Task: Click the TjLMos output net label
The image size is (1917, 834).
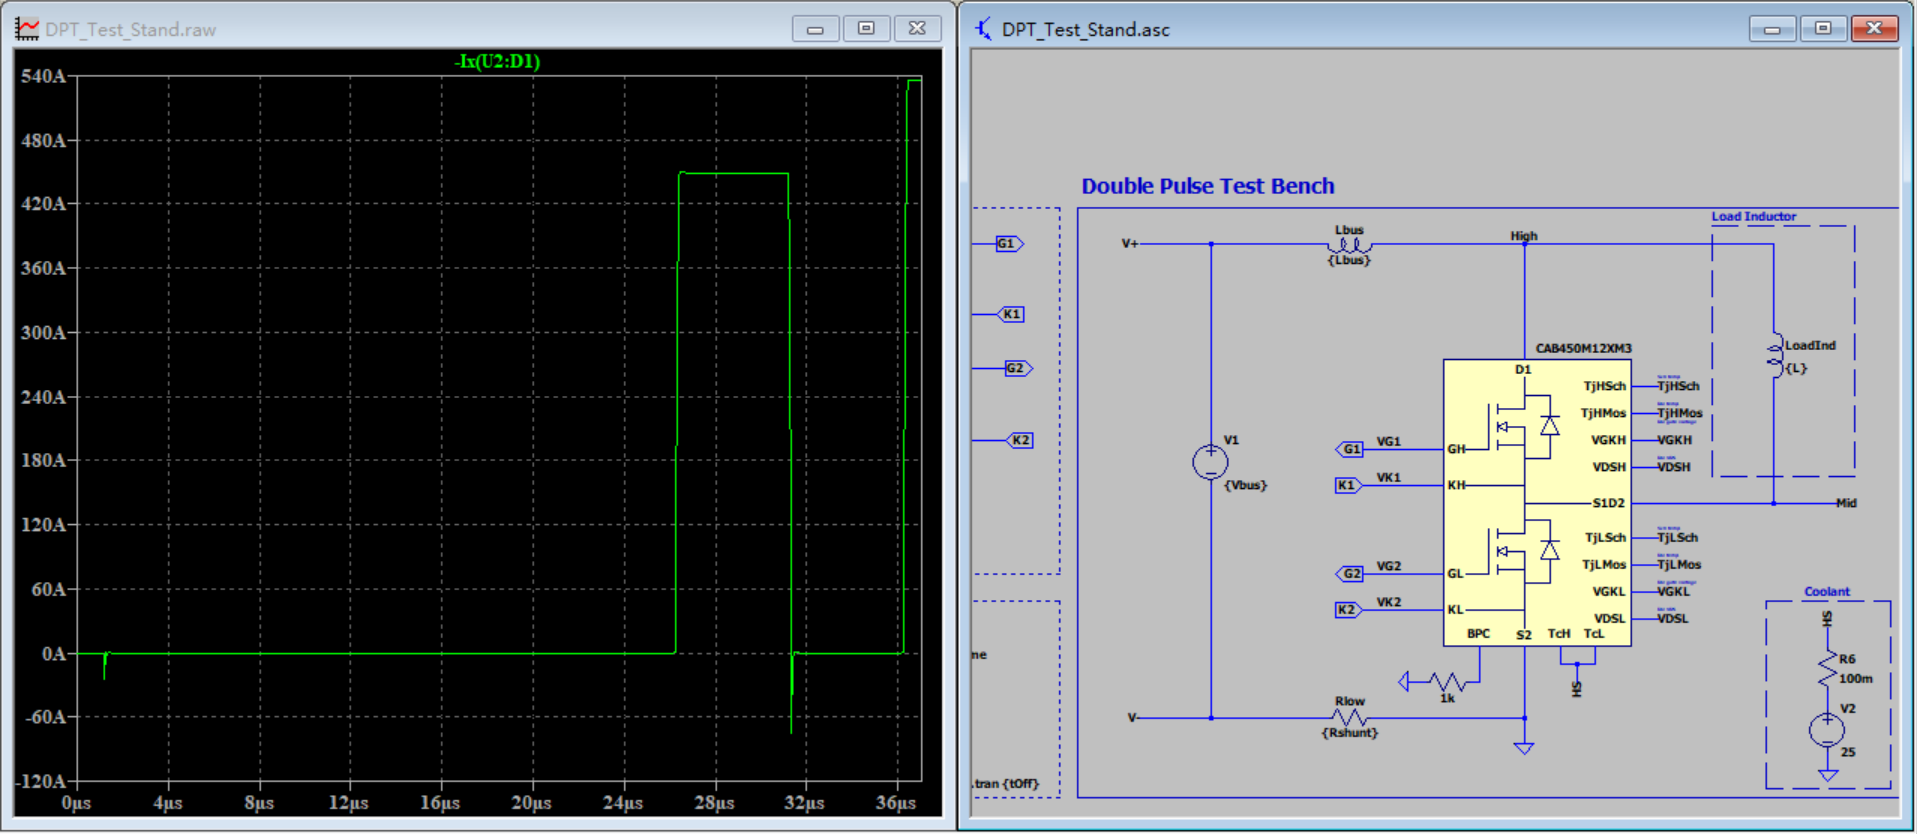Action: 1679,565
